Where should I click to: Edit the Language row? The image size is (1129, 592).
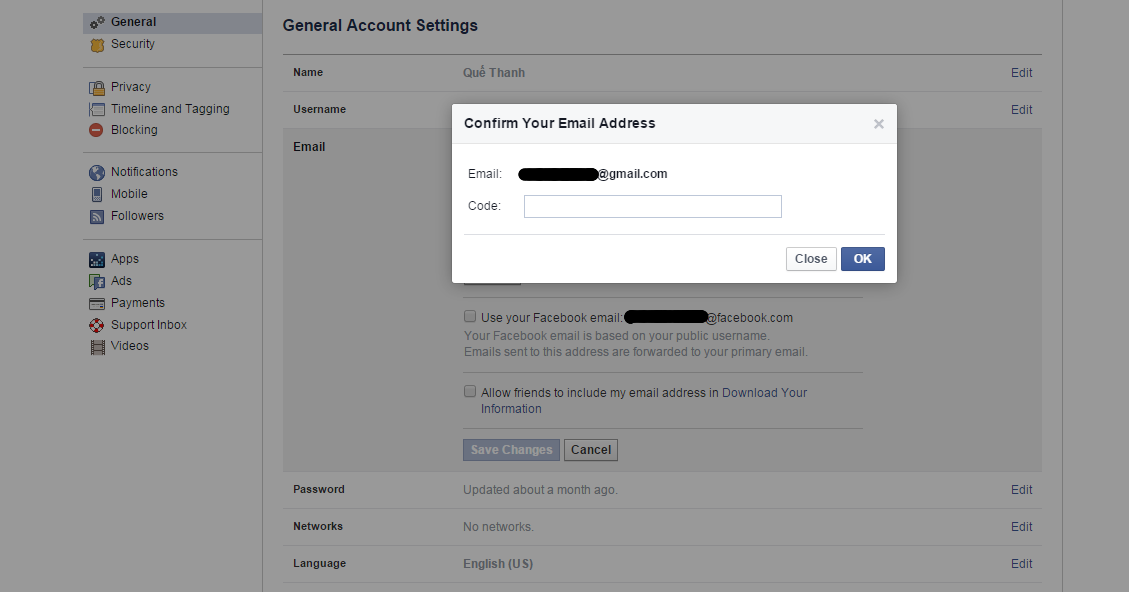[x=1021, y=564]
